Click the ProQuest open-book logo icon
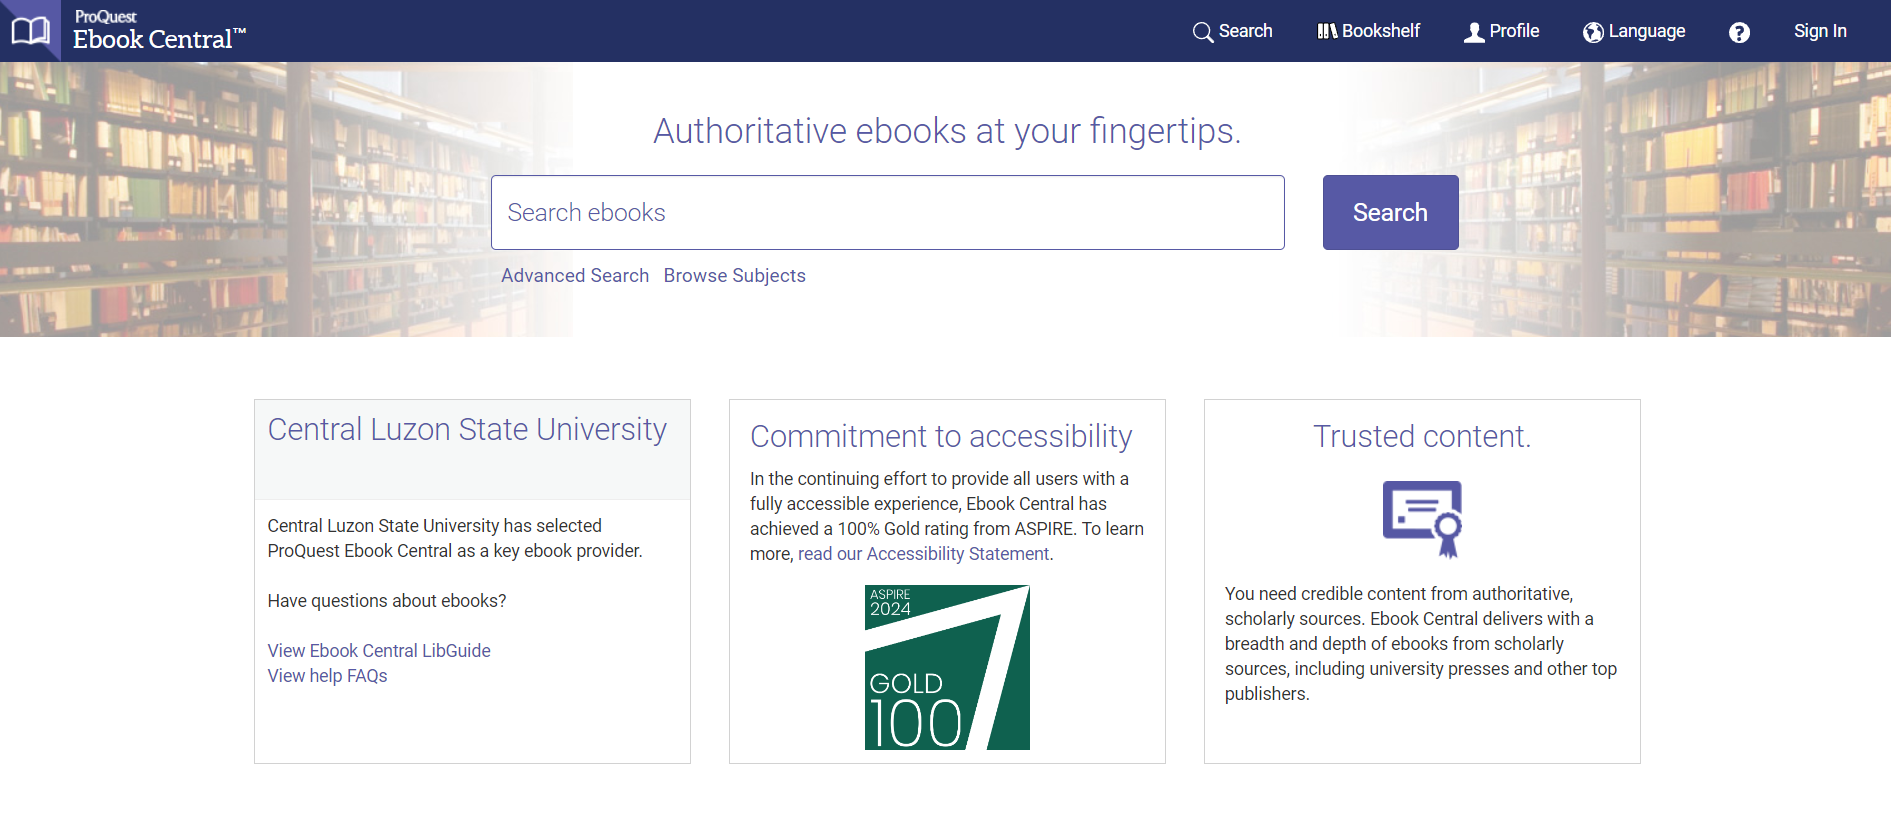This screenshot has height=817, width=1891. pos(30,31)
